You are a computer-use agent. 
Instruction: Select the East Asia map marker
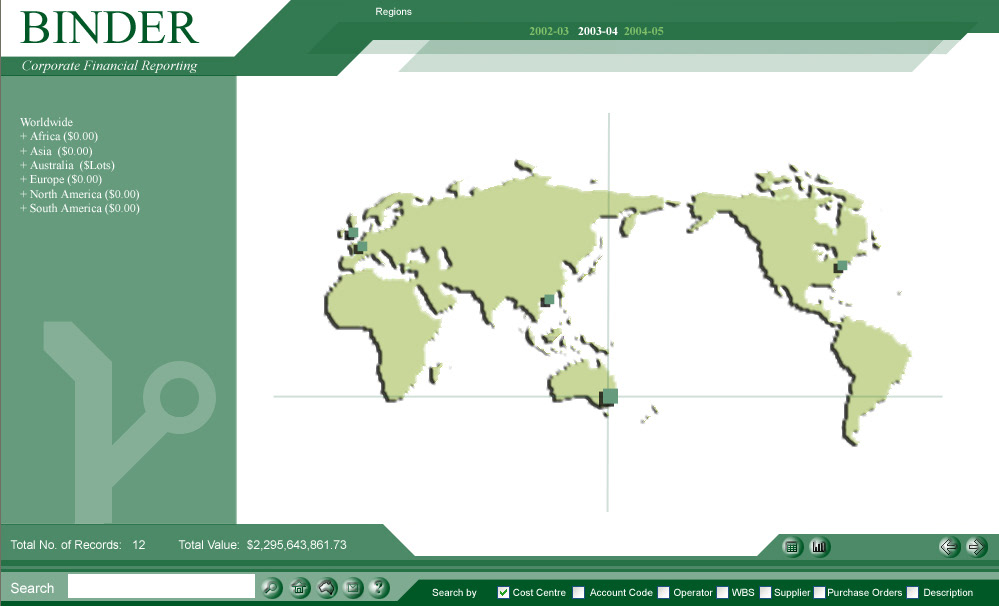click(547, 300)
